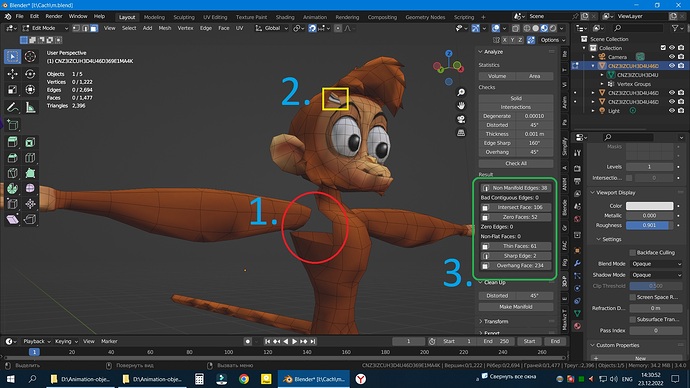
Task: Select the Shear tool
Action: 12,219
